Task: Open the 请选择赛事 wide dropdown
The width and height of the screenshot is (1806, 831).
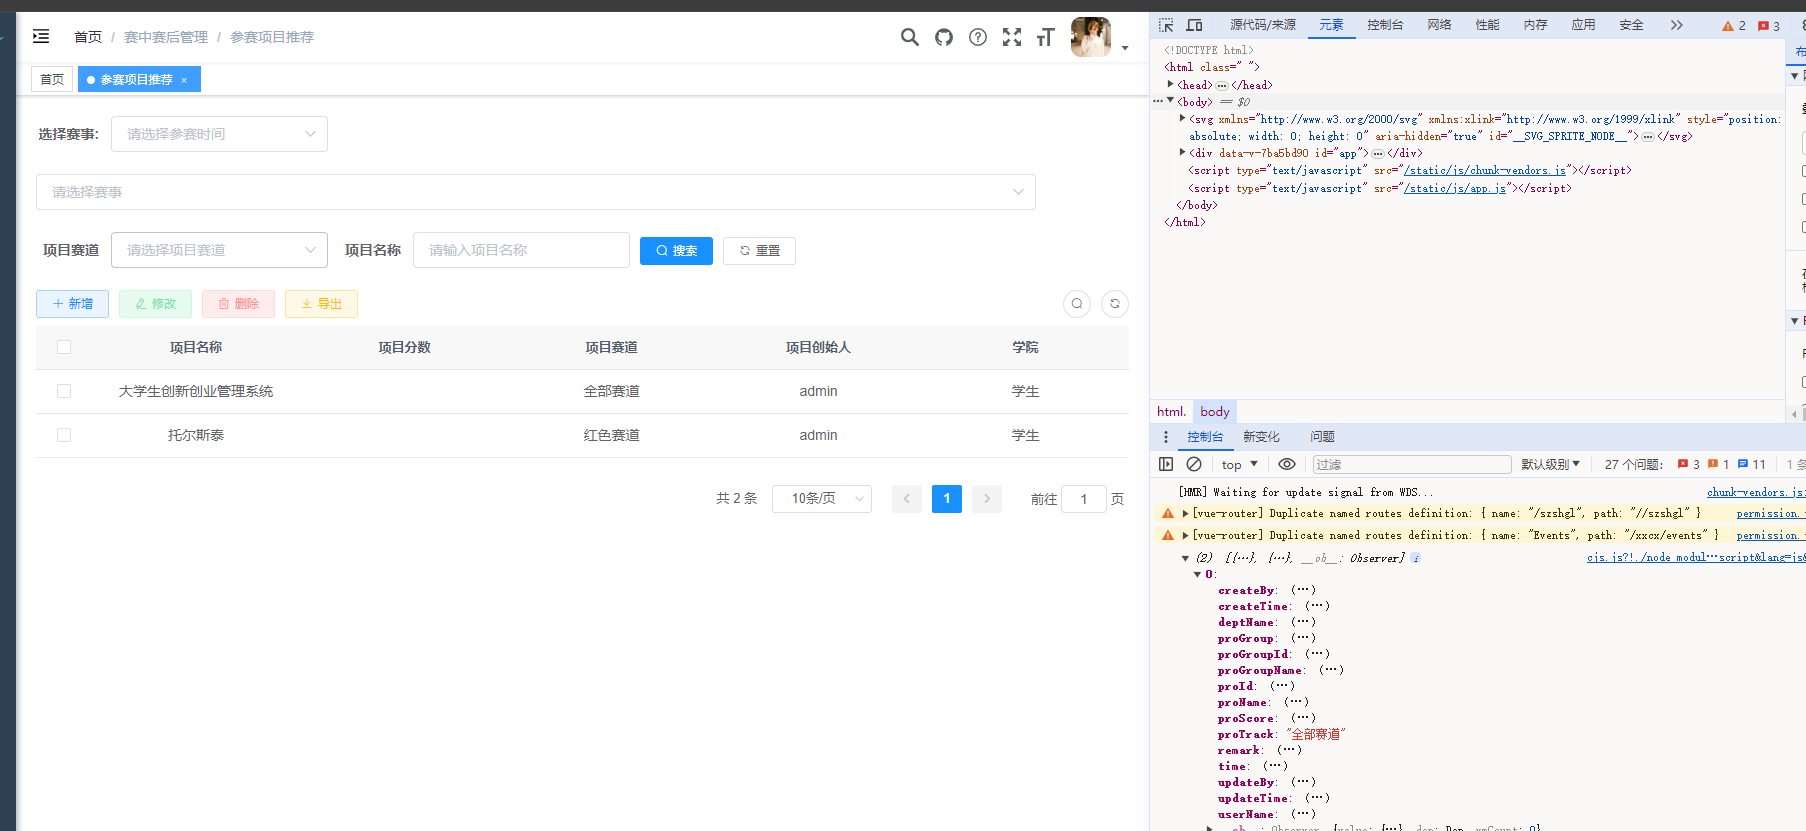Action: click(x=536, y=192)
